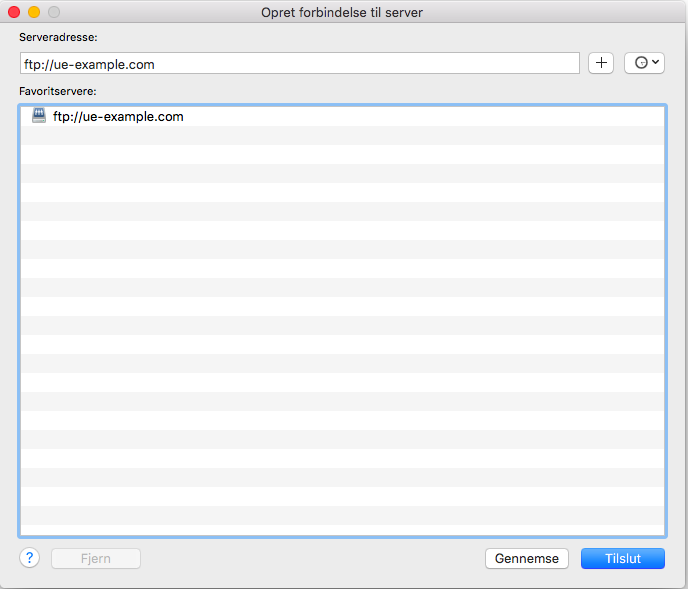Click the Fjern button

[x=96, y=559]
